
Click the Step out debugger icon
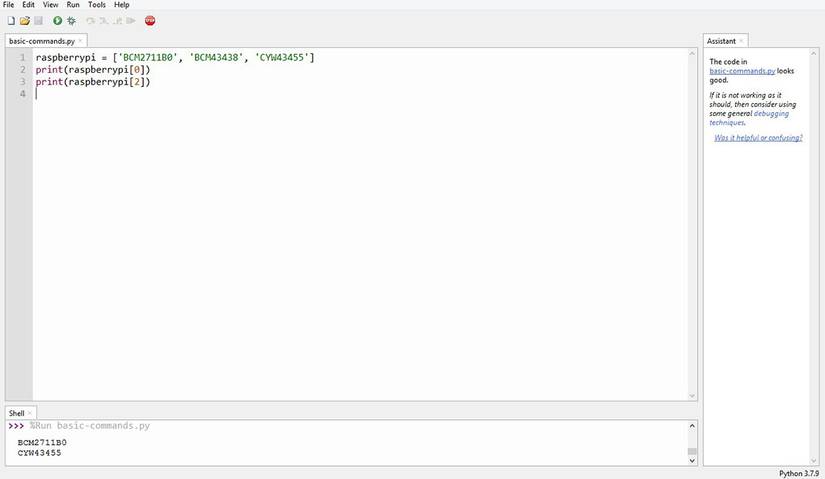117,21
